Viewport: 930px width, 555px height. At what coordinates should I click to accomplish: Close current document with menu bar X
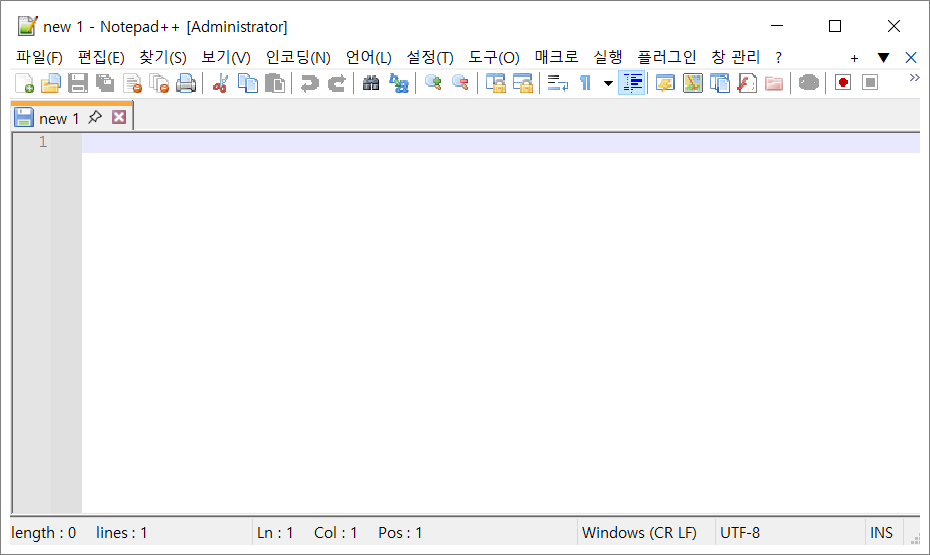(911, 58)
